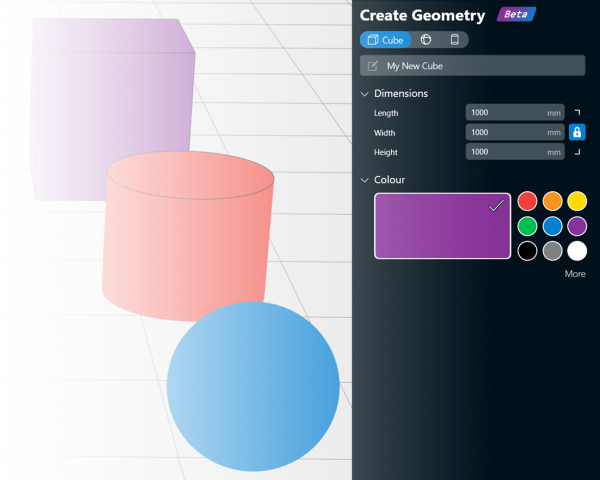Switch to the Cylinder geometry type
This screenshot has height=480, width=600.
[x=454, y=40]
